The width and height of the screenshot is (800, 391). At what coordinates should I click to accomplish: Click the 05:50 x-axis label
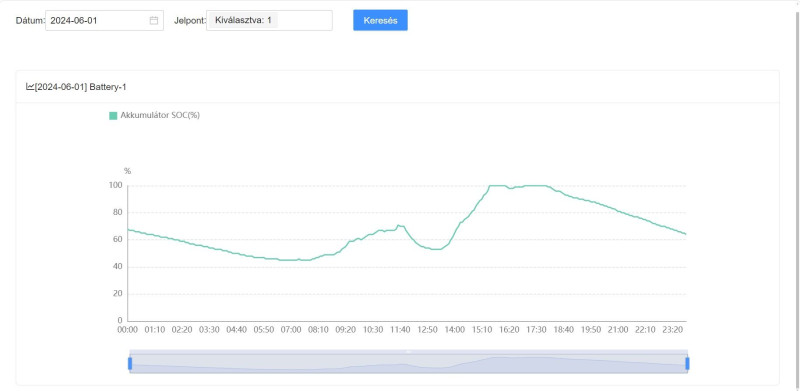pyautogui.click(x=264, y=330)
